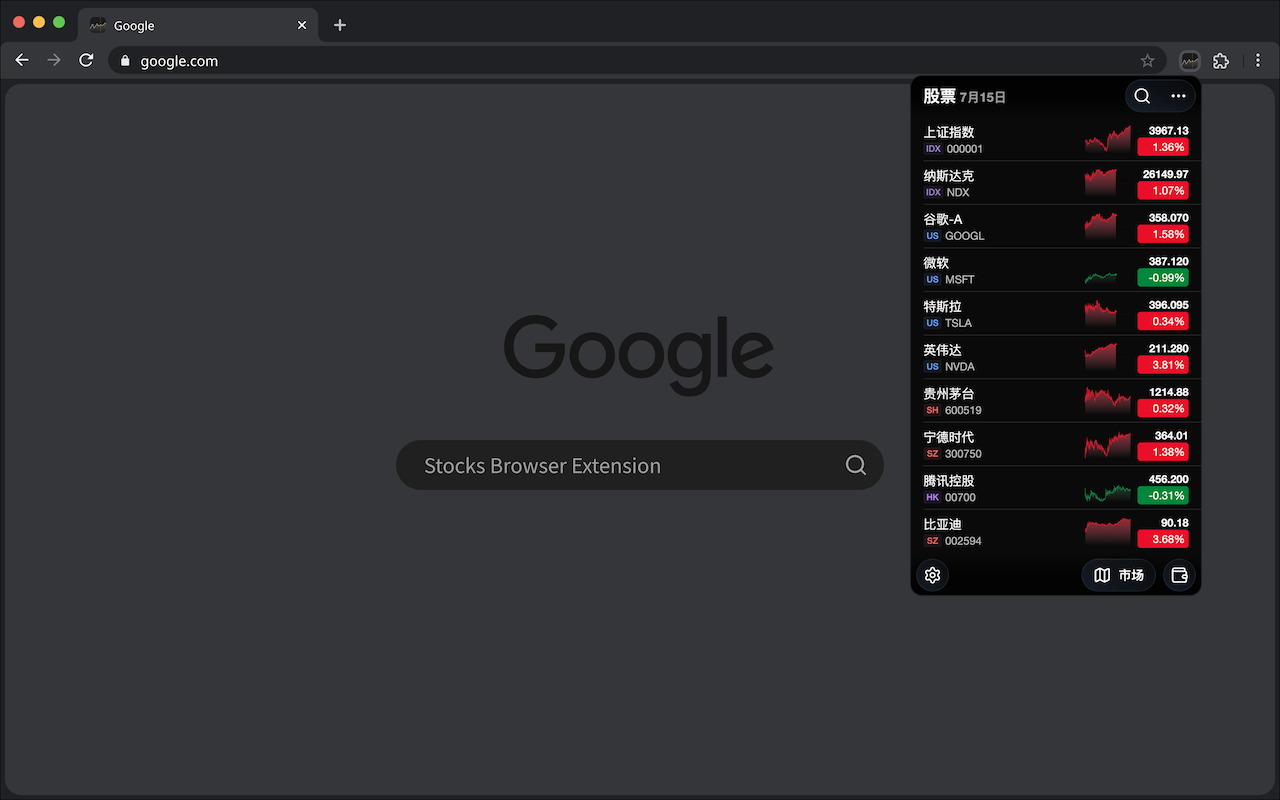Open the wallet portfolio icon
This screenshot has width=1280, height=800.
coord(1179,575)
